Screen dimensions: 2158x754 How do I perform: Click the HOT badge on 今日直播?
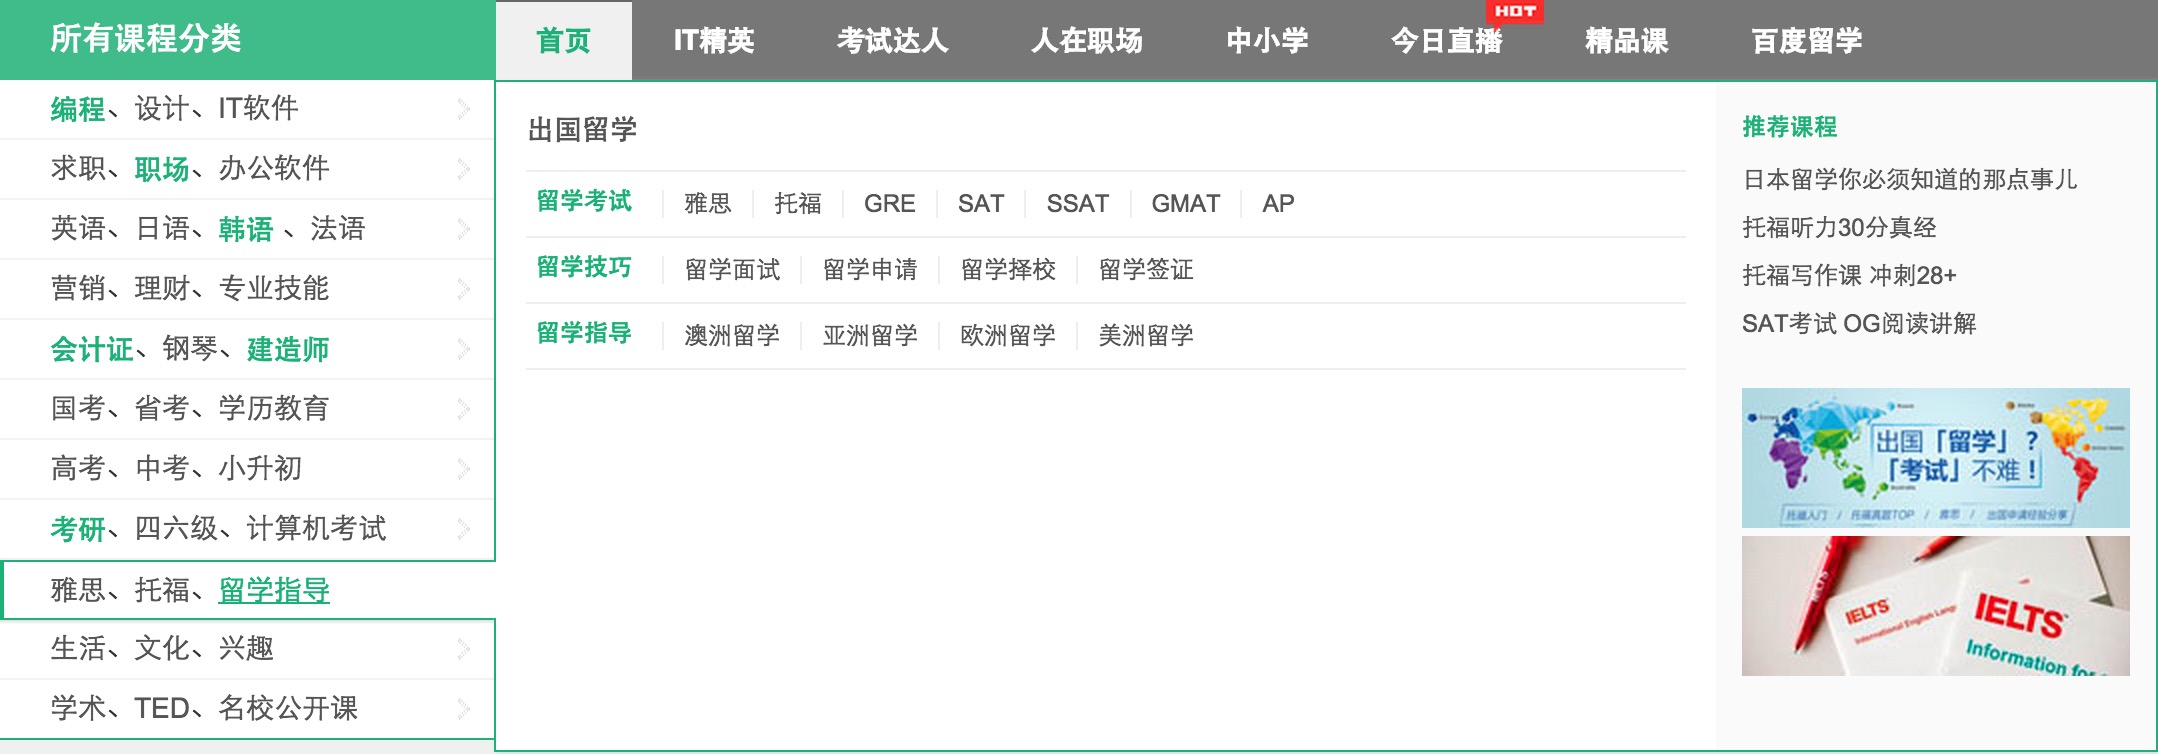[x=1515, y=11]
